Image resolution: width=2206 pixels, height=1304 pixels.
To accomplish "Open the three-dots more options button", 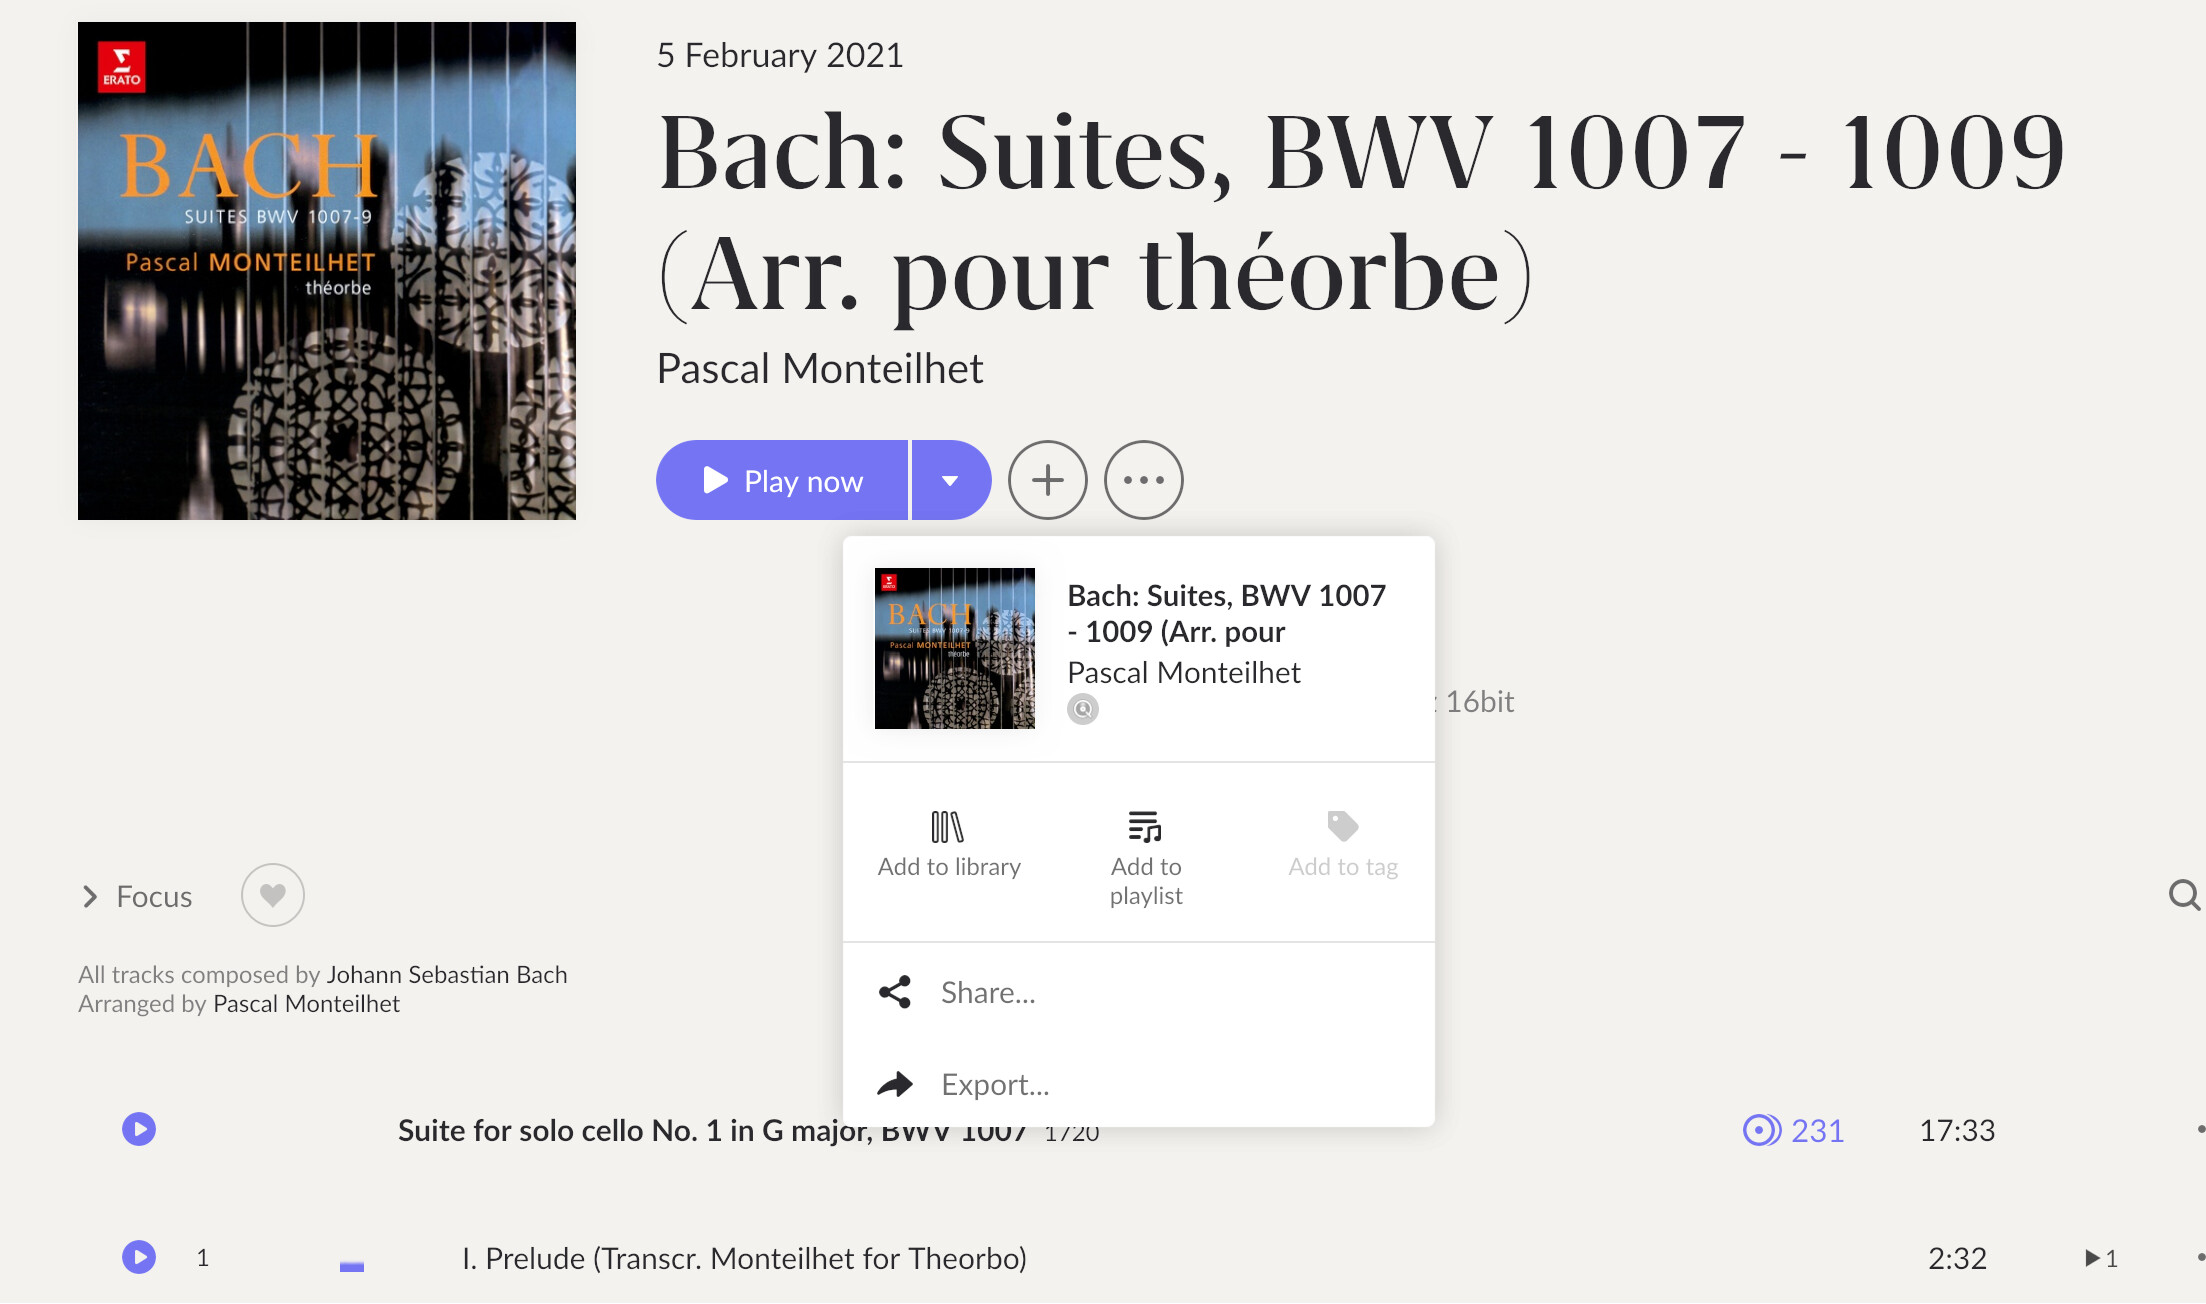I will 1144,480.
